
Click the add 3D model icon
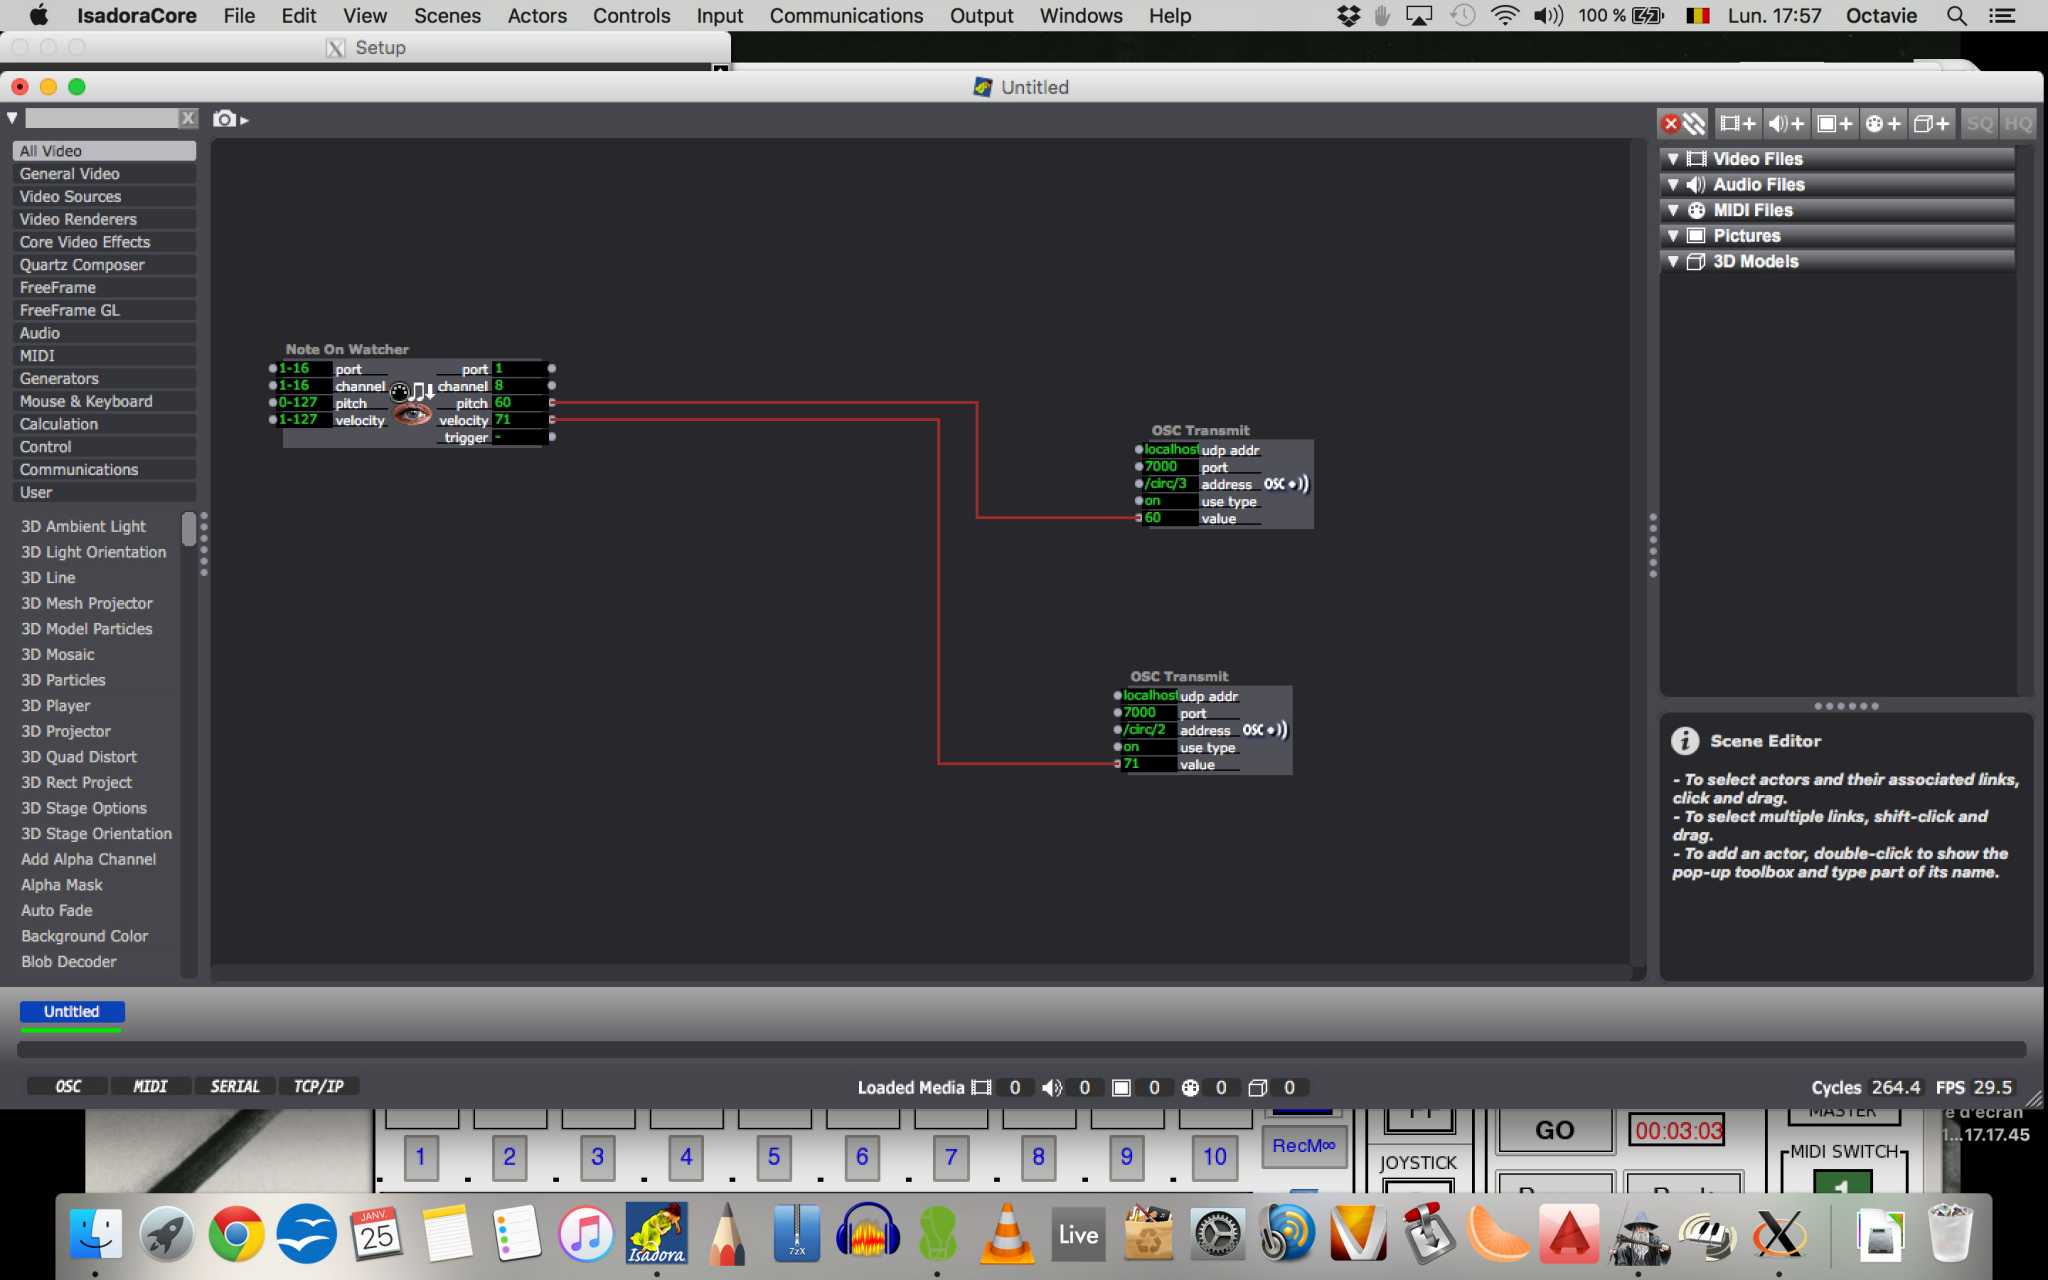[x=1931, y=123]
